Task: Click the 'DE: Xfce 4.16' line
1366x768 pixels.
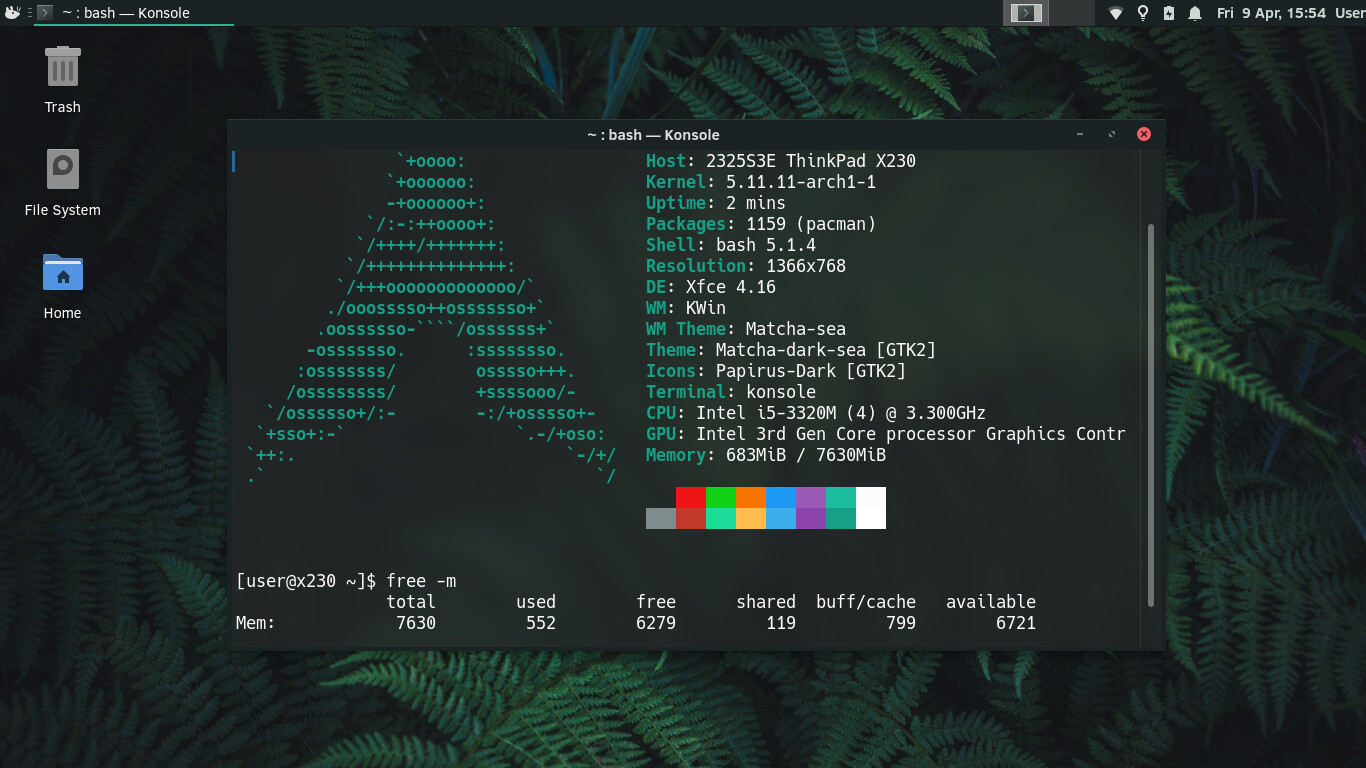Action: point(711,287)
